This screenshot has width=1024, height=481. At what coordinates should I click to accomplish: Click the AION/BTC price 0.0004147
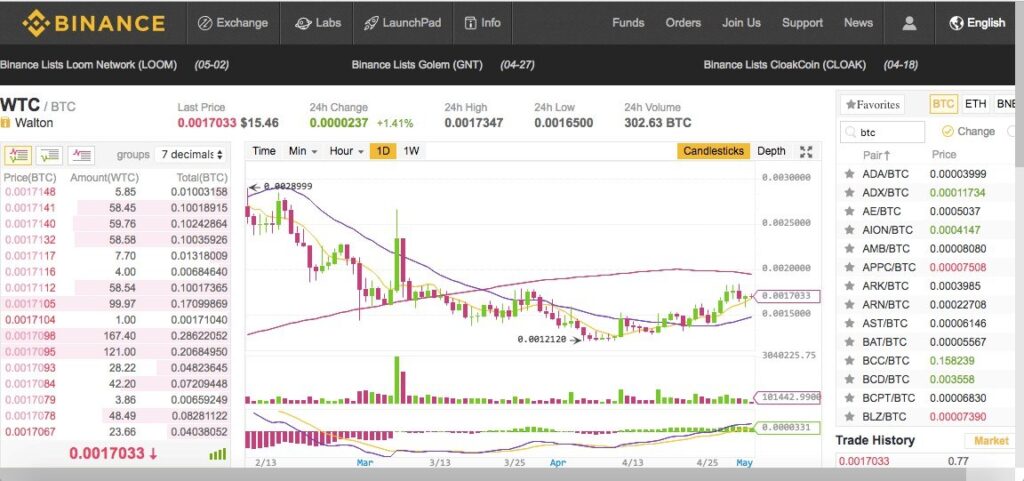953,230
